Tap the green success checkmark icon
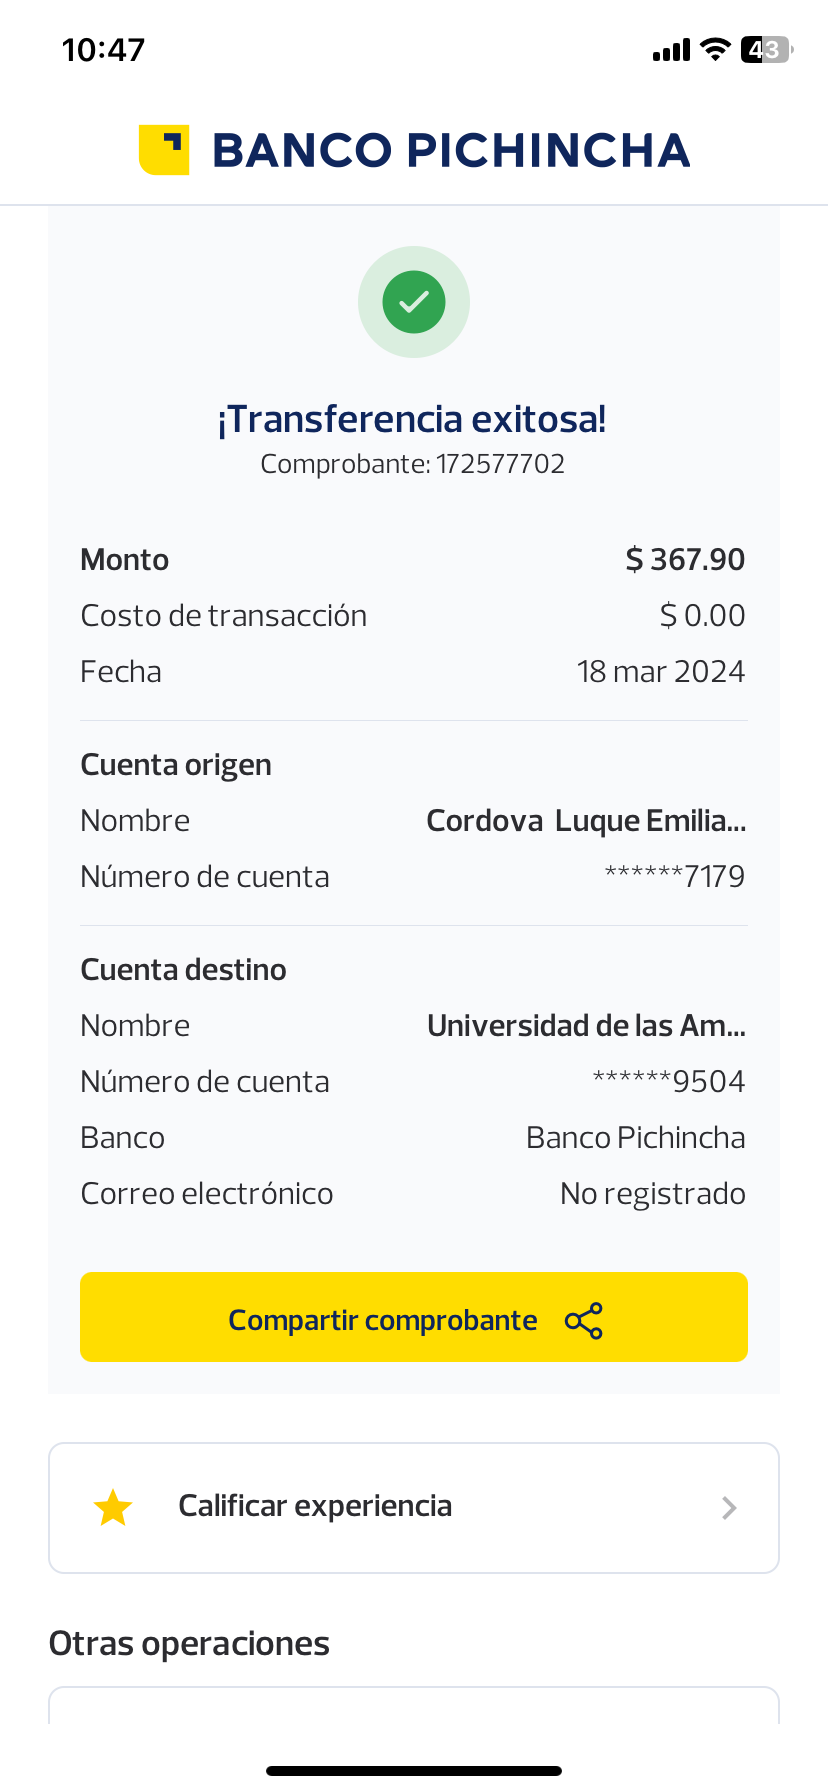 414,302
